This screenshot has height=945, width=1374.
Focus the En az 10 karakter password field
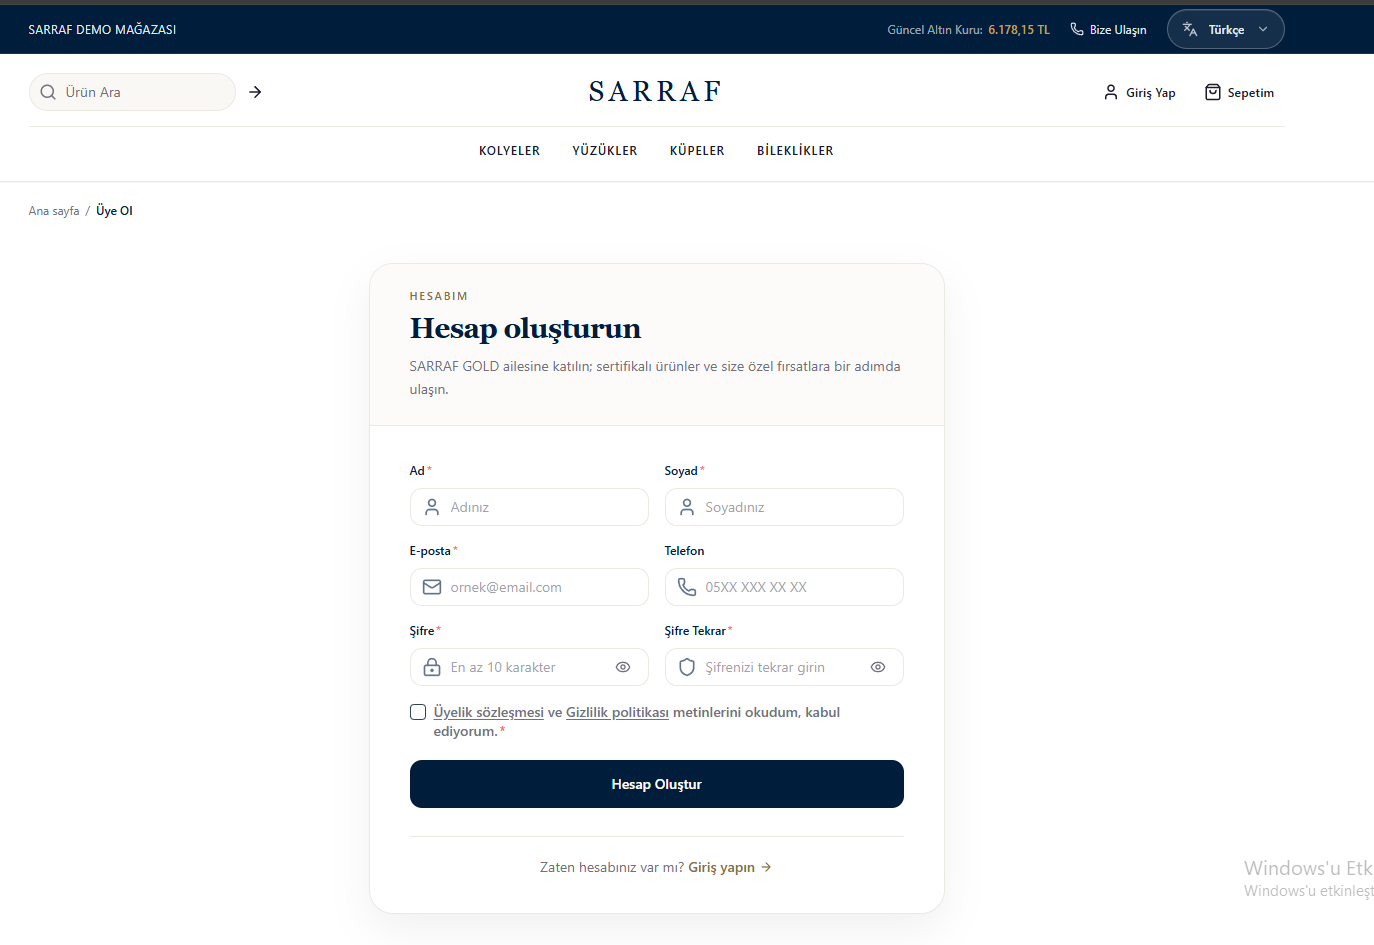click(x=529, y=667)
